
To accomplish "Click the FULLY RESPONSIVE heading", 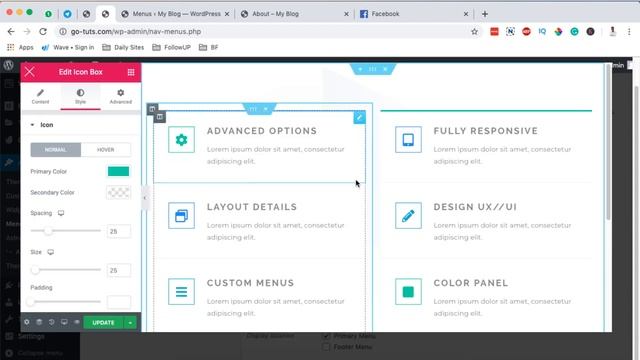I will coord(486,131).
